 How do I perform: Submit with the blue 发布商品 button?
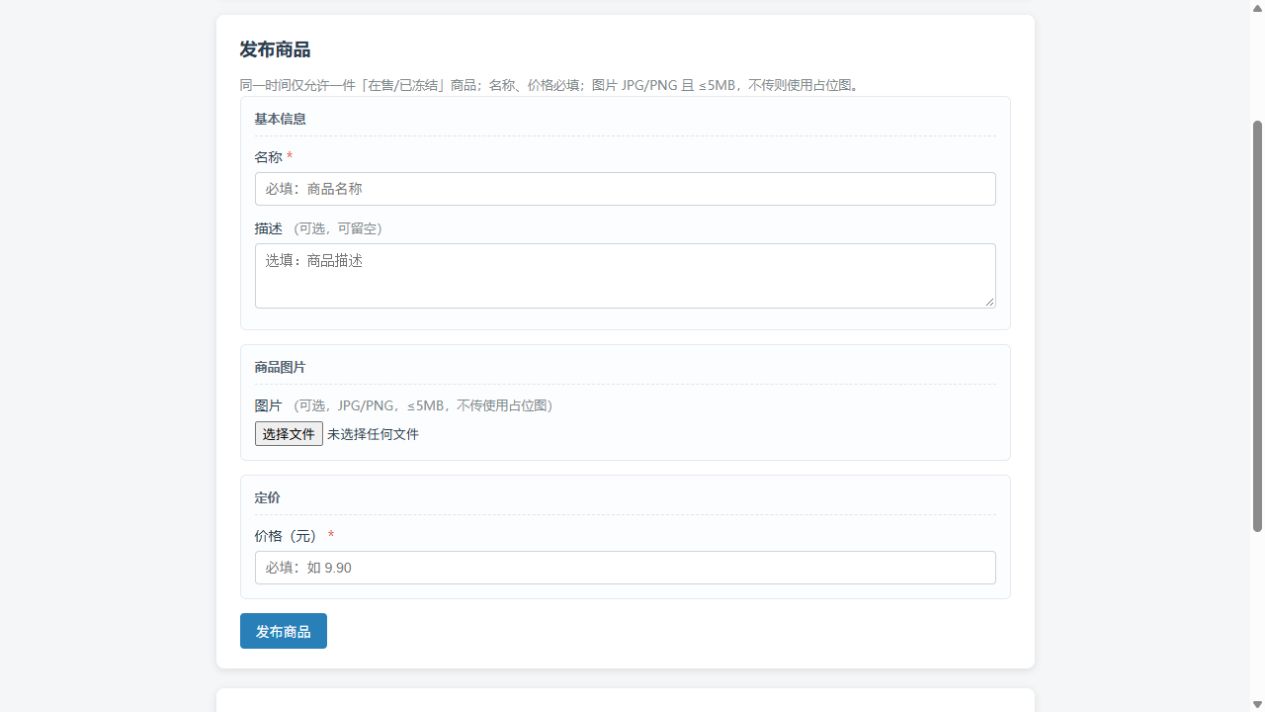pyautogui.click(x=283, y=631)
